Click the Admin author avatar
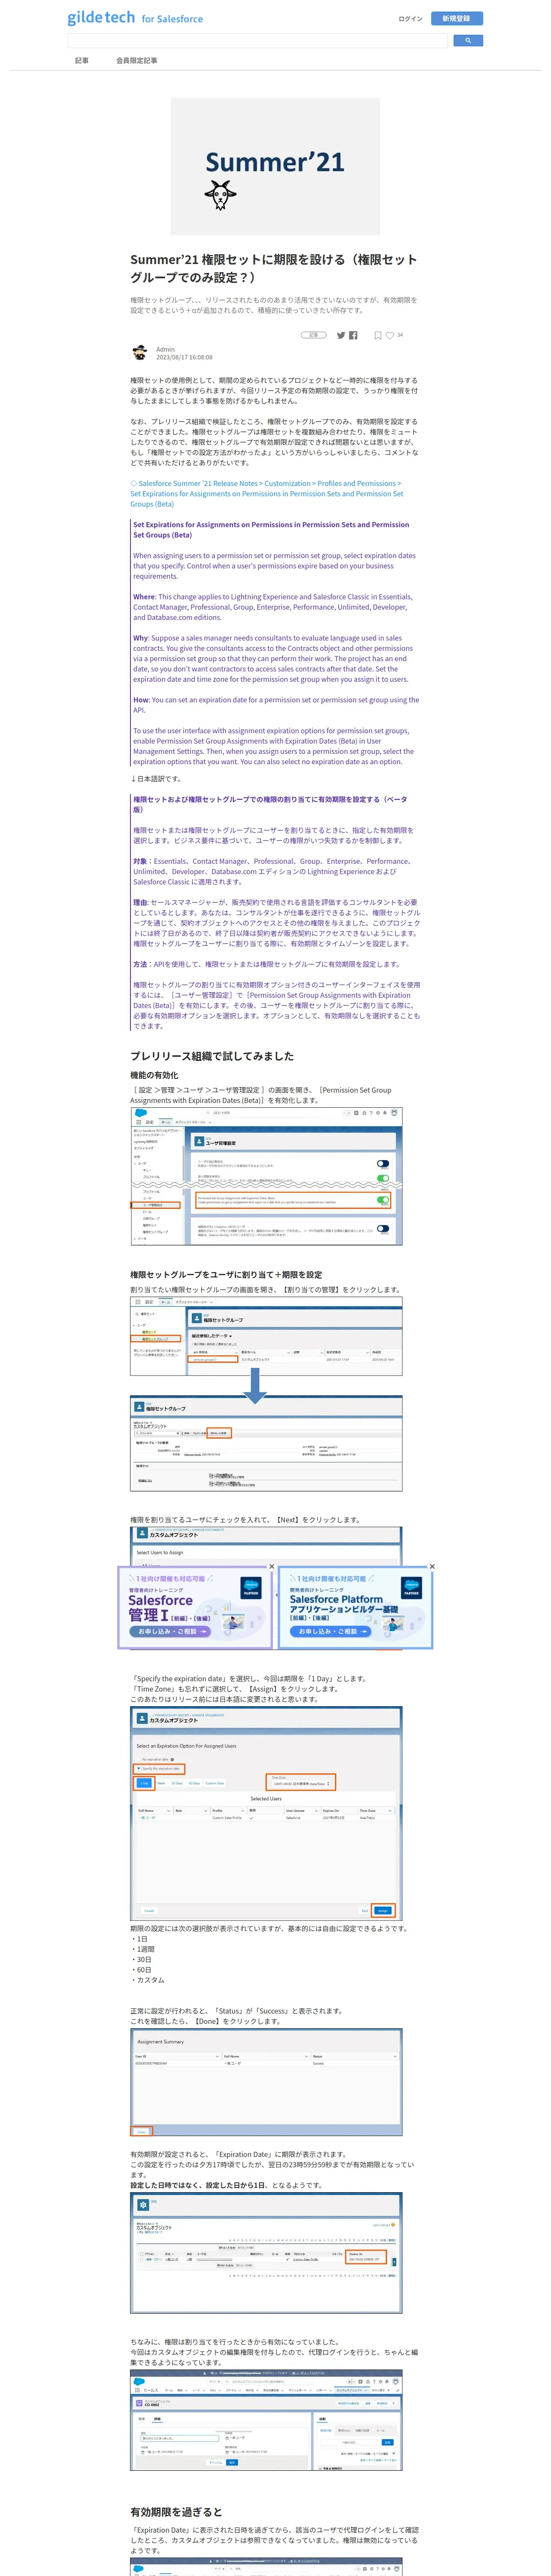The height and width of the screenshot is (2576, 551). point(140,353)
